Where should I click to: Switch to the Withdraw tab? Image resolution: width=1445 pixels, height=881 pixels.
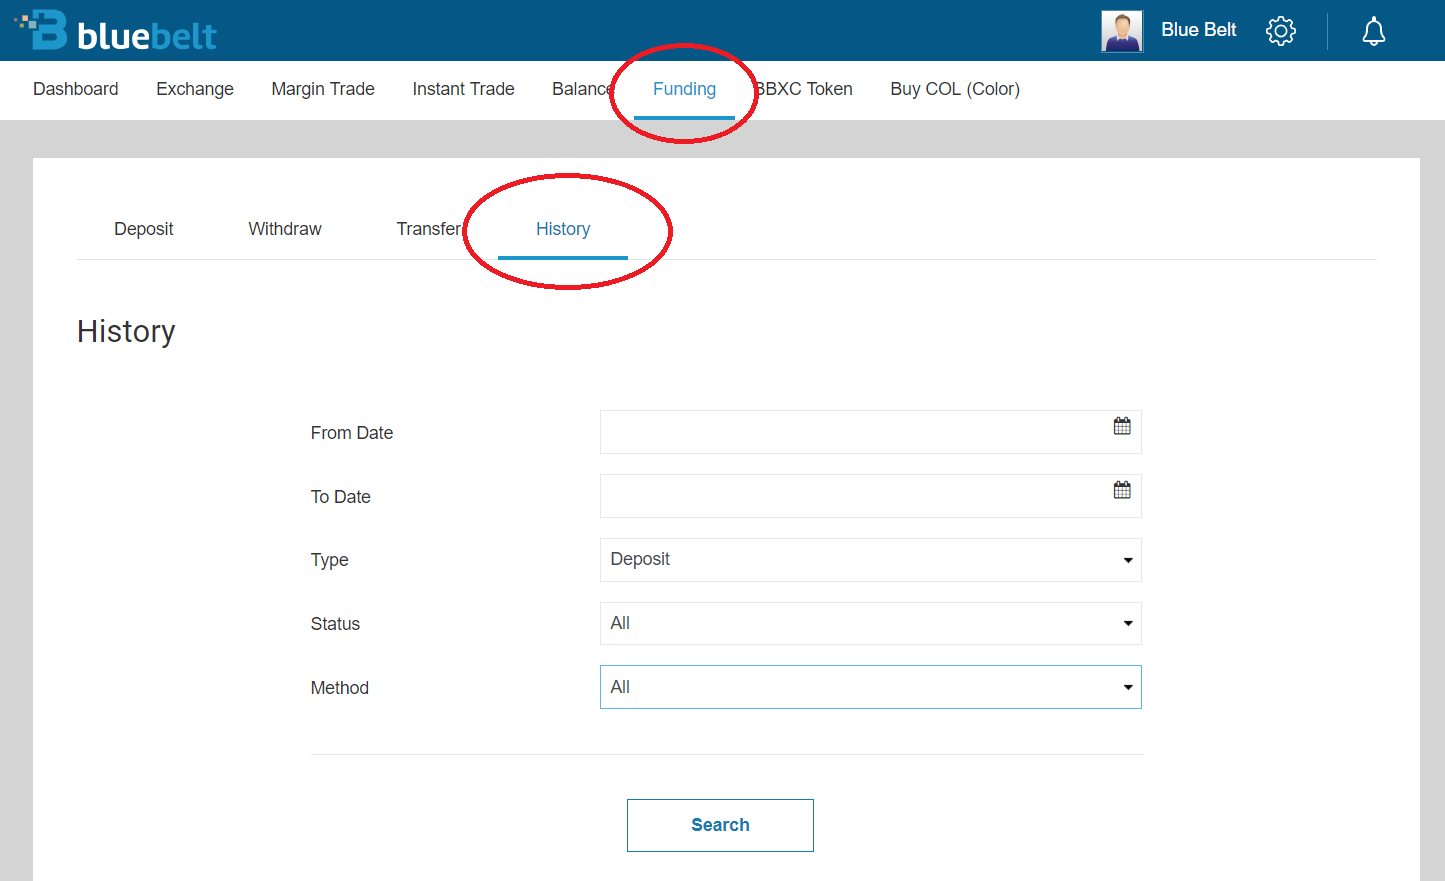pyautogui.click(x=285, y=229)
